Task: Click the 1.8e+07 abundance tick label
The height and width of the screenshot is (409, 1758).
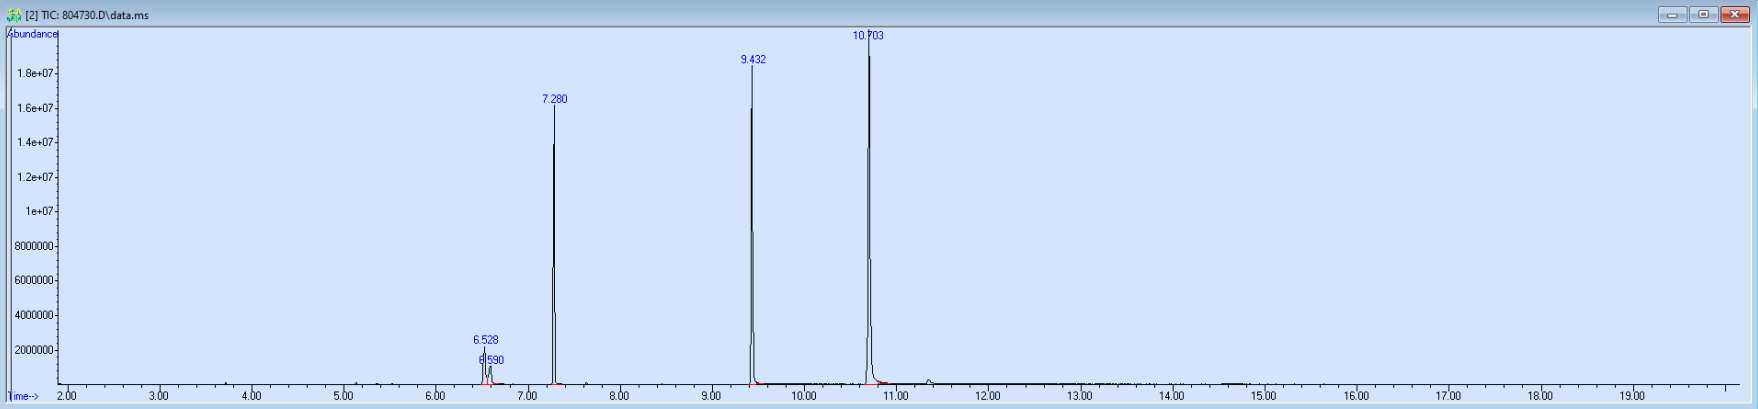Action: 35,74
